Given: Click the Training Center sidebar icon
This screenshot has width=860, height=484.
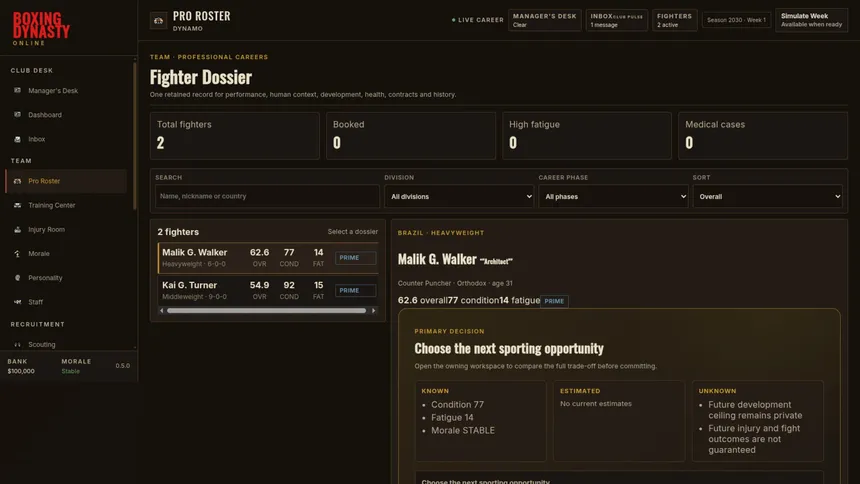Looking at the screenshot, I should [x=18, y=205].
